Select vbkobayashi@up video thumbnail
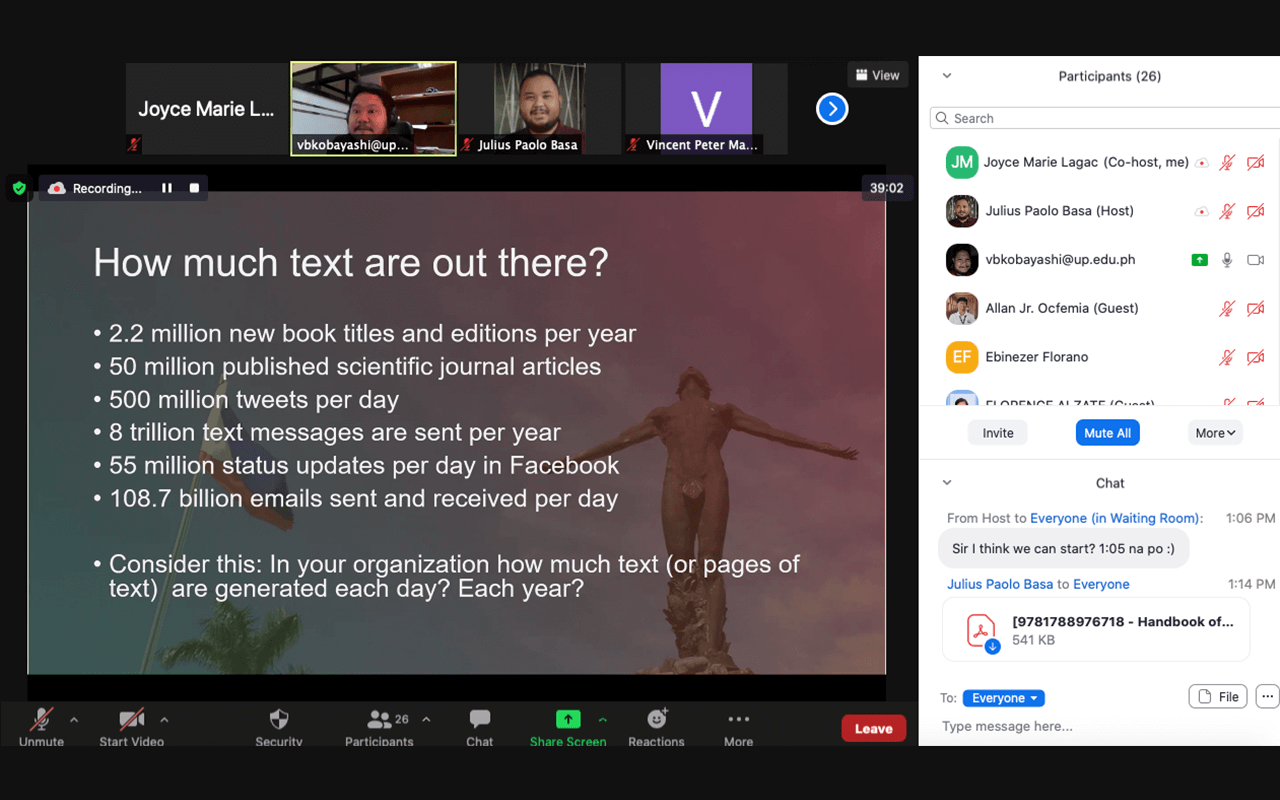This screenshot has width=1280, height=800. (x=373, y=109)
